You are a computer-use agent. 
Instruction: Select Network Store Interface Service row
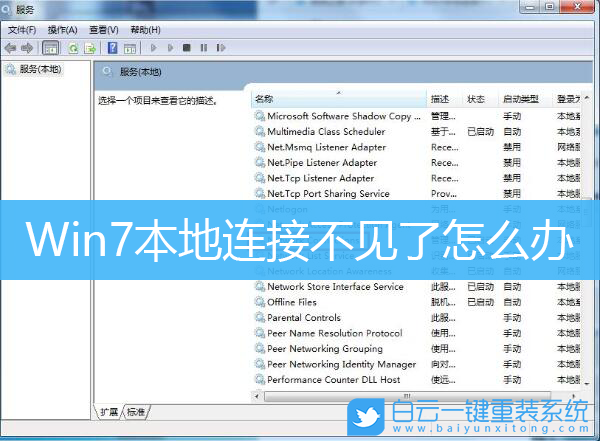point(417,287)
